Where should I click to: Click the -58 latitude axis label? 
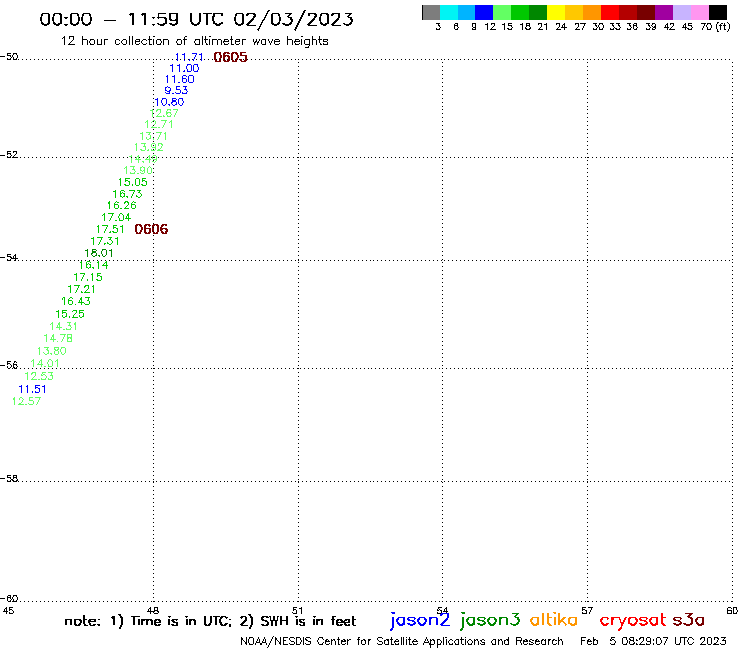pos(9,479)
